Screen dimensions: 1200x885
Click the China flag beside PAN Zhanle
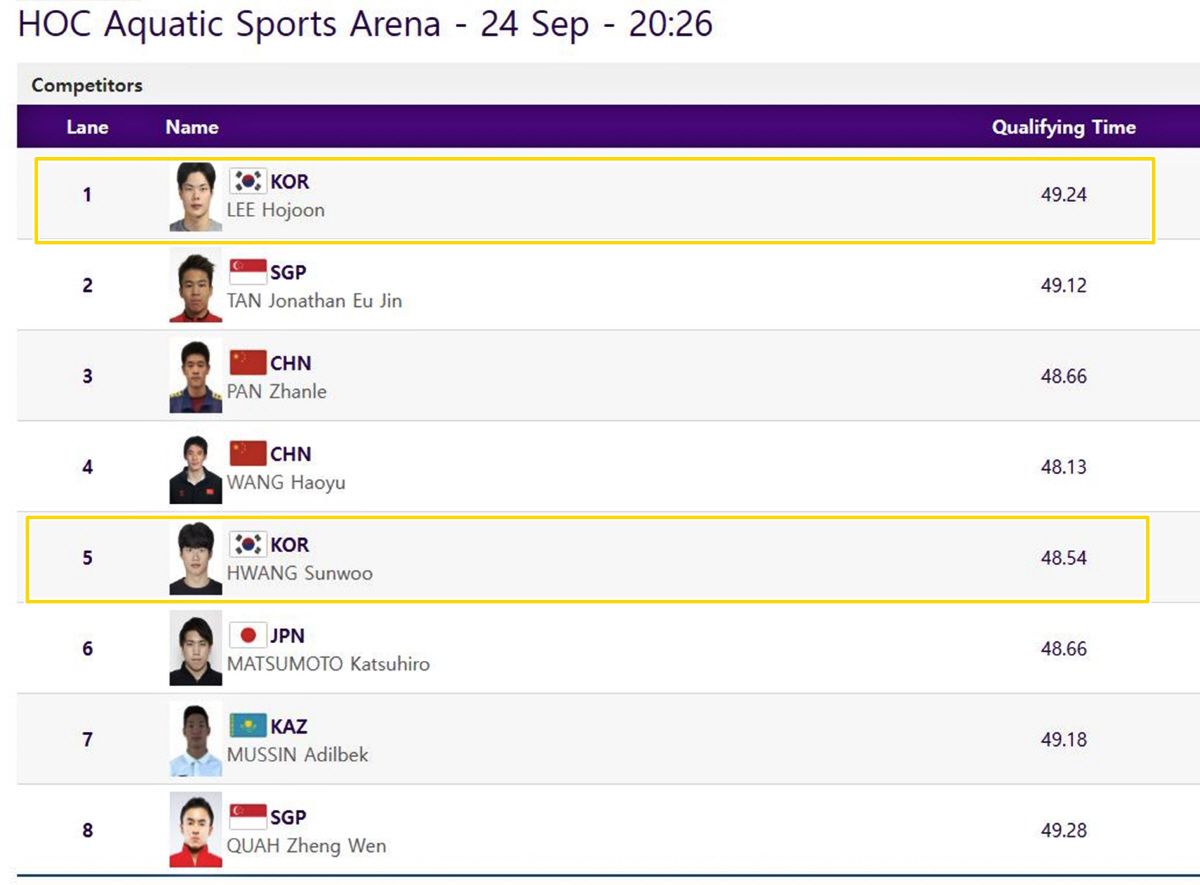[x=248, y=363]
